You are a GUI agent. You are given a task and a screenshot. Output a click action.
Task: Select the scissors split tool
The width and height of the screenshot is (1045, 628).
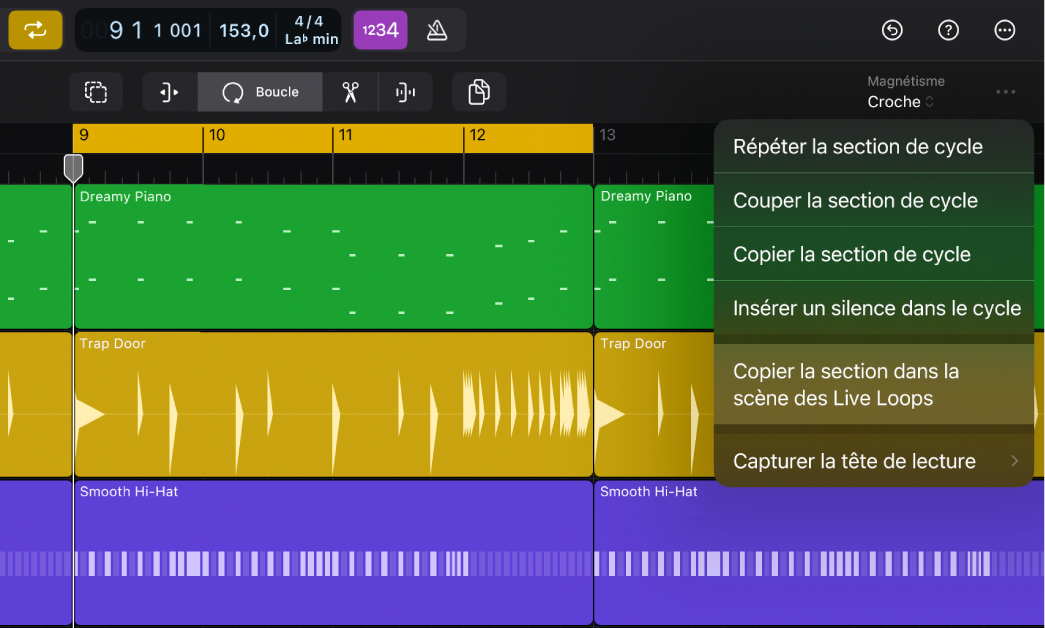348,91
